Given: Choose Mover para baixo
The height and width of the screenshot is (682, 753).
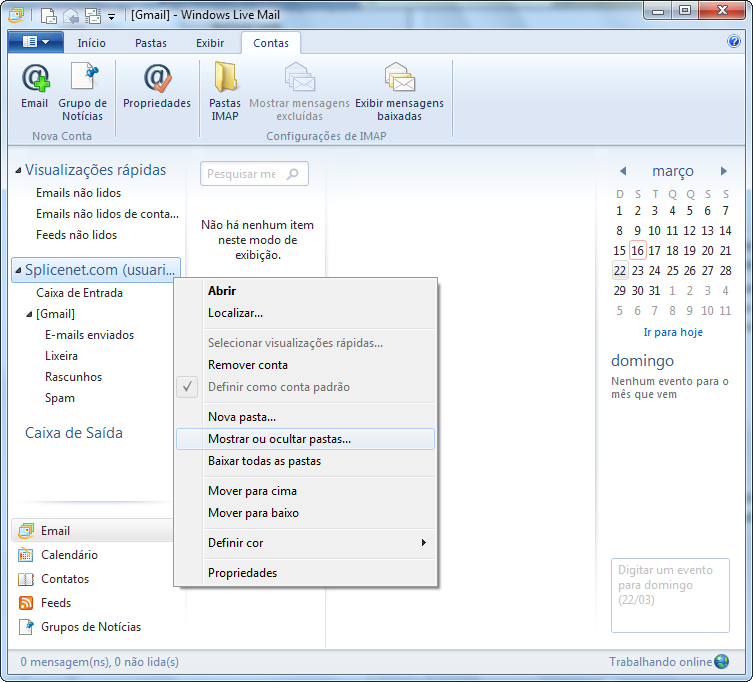Looking at the screenshot, I should (305, 513).
